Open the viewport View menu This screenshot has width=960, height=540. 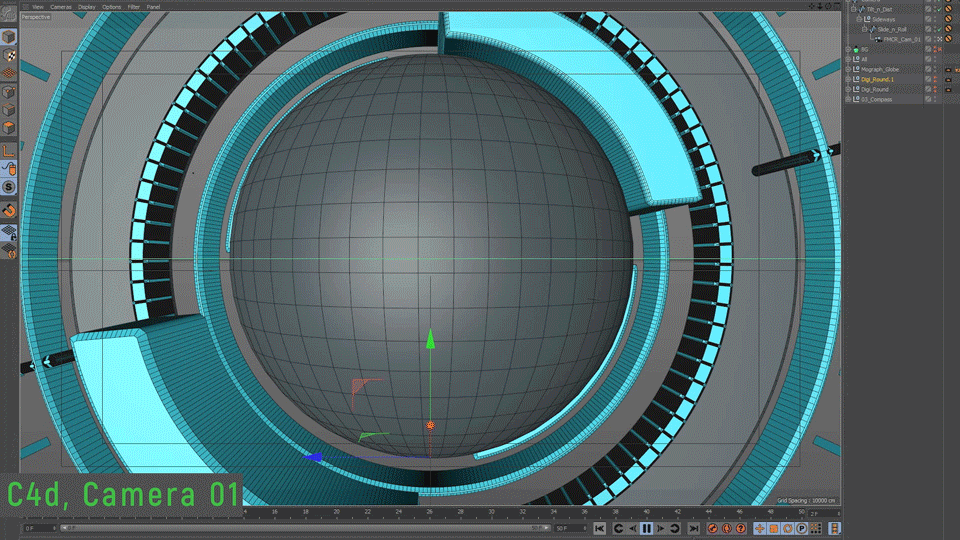pyautogui.click(x=38, y=7)
